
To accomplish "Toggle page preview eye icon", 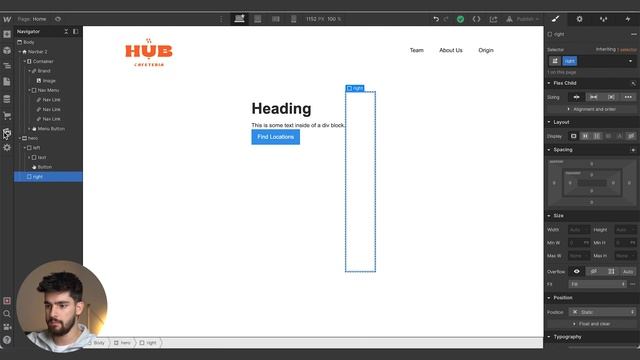I will tap(58, 19).
